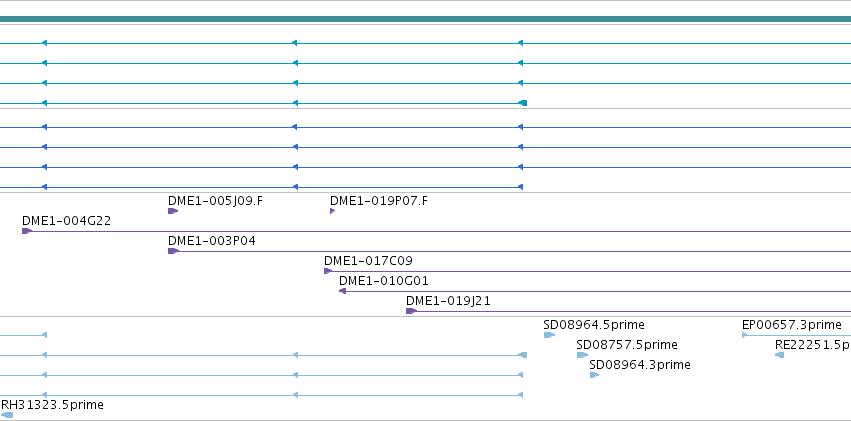
Task: Click the DME1-004G22 start arrow marker
Action: 27,231
